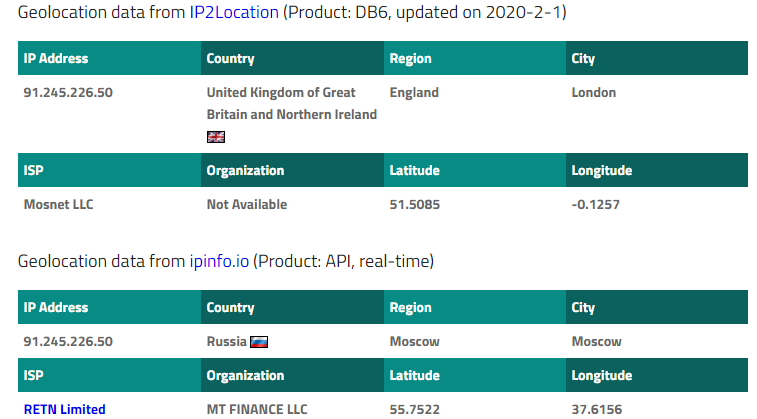Screen dimensions: 757x419
Task: Select the MT FINANCE LLC organization cell
Action: tap(257, 408)
